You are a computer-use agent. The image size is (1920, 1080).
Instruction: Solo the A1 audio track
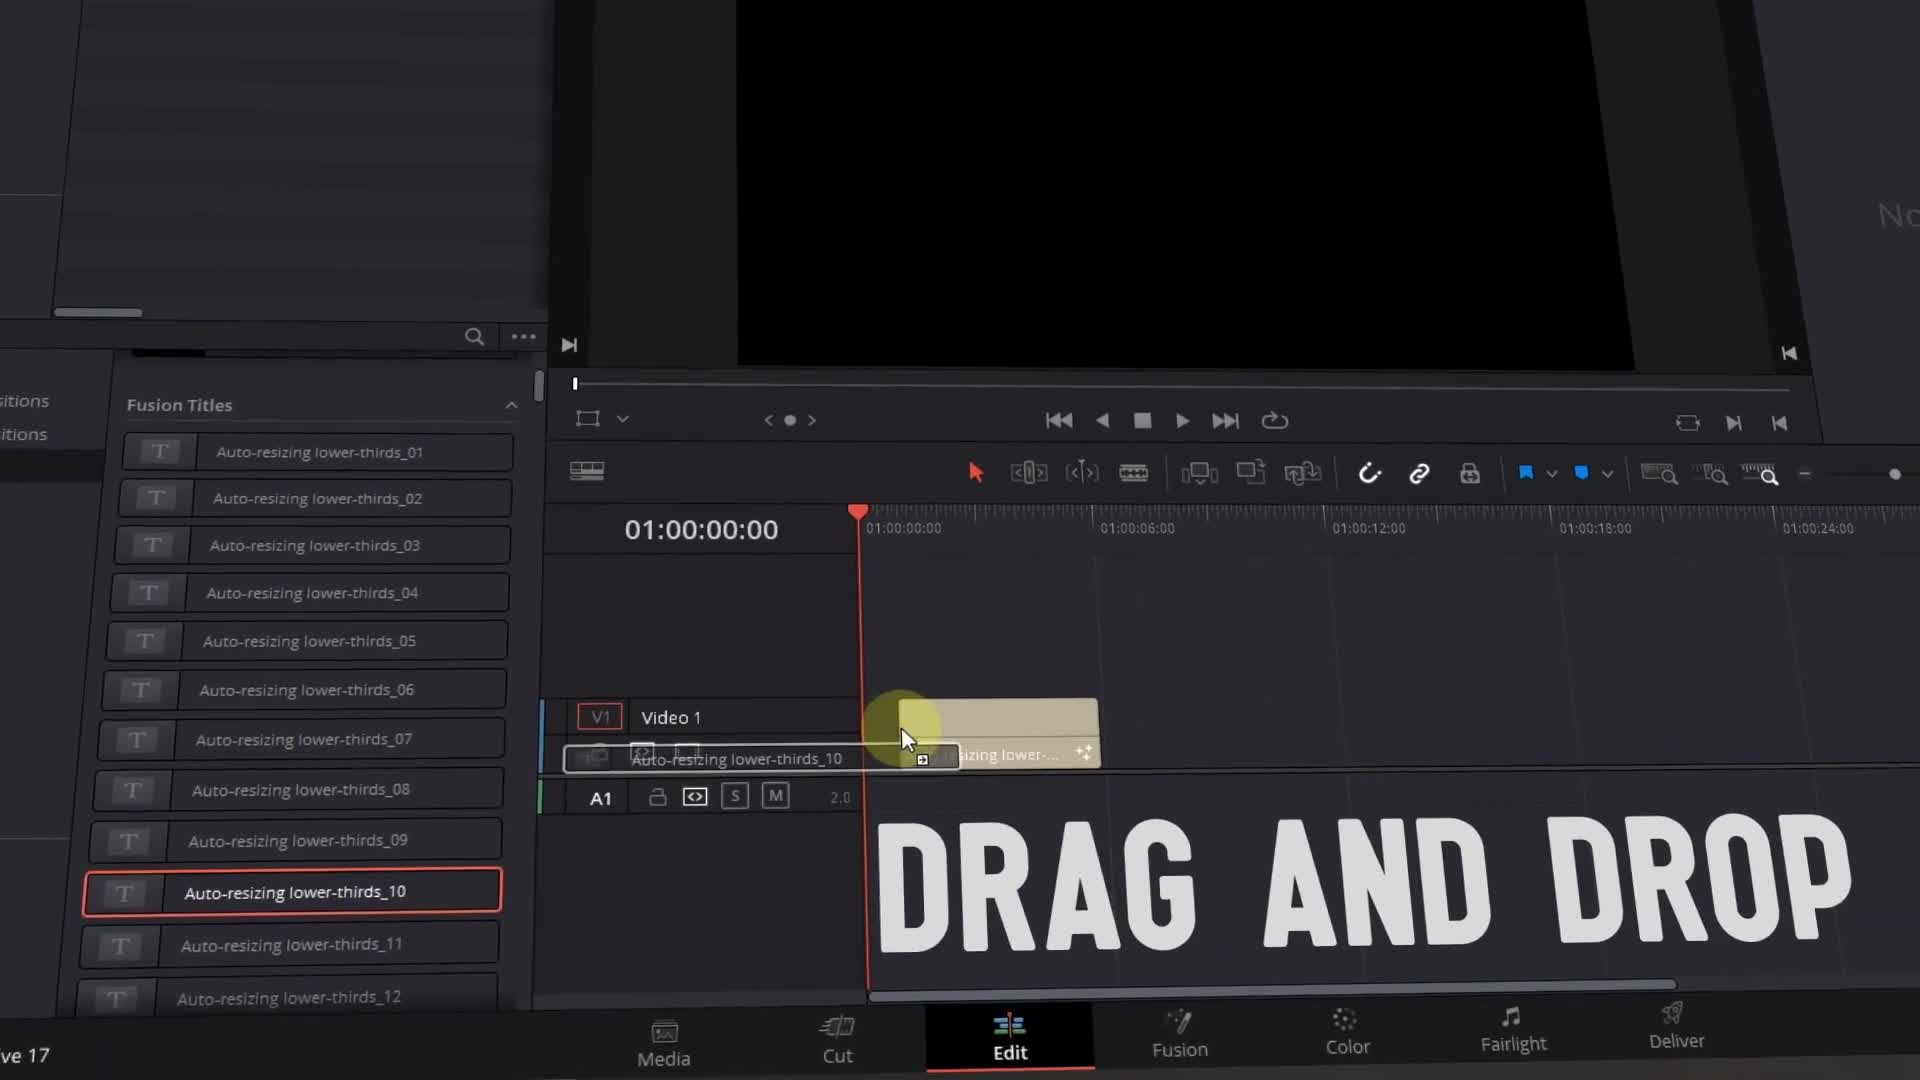coord(735,796)
